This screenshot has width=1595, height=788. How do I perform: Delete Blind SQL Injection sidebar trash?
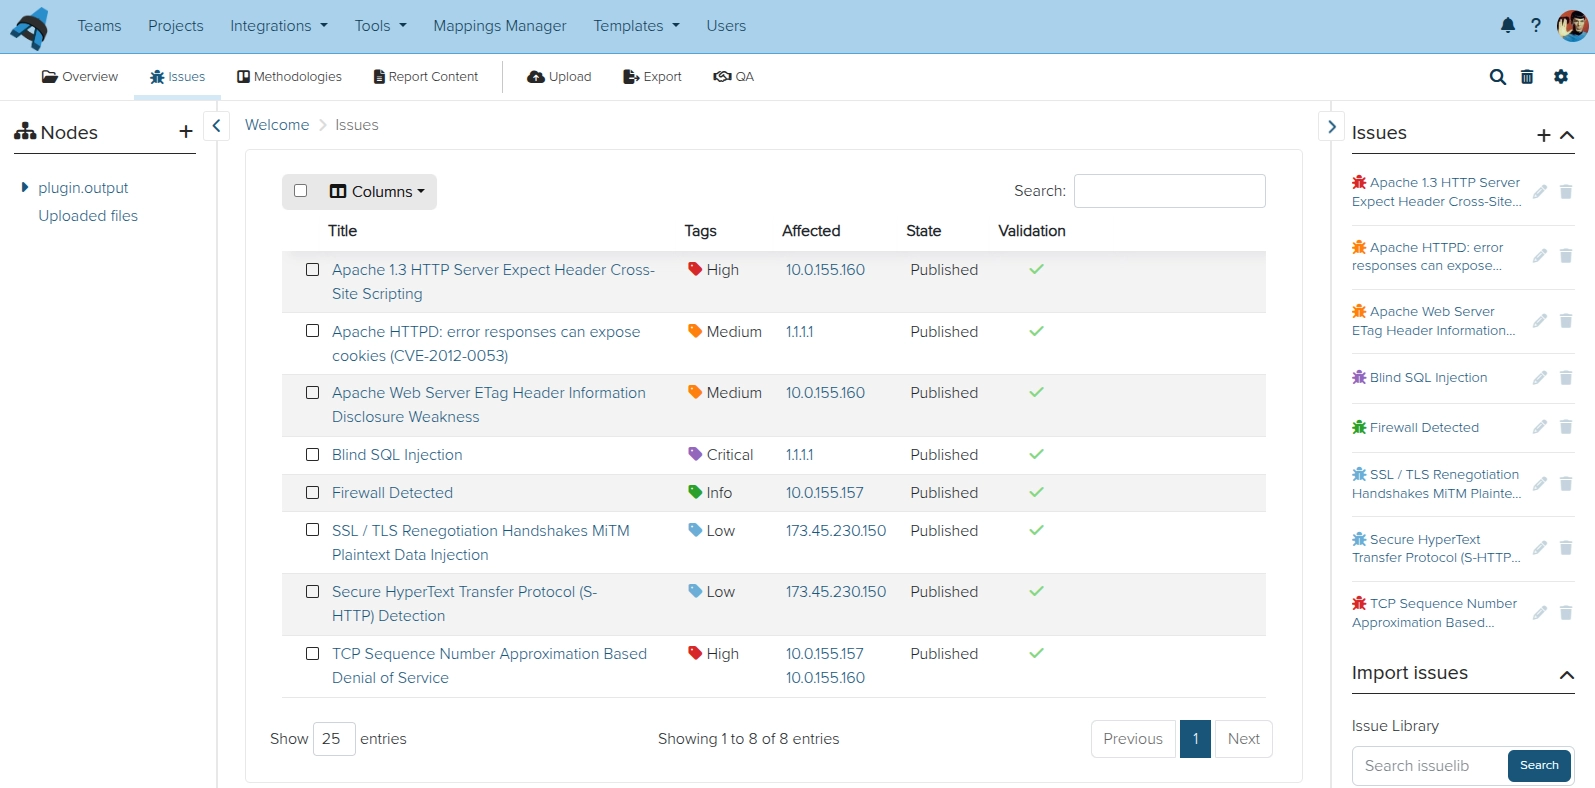pyautogui.click(x=1566, y=378)
